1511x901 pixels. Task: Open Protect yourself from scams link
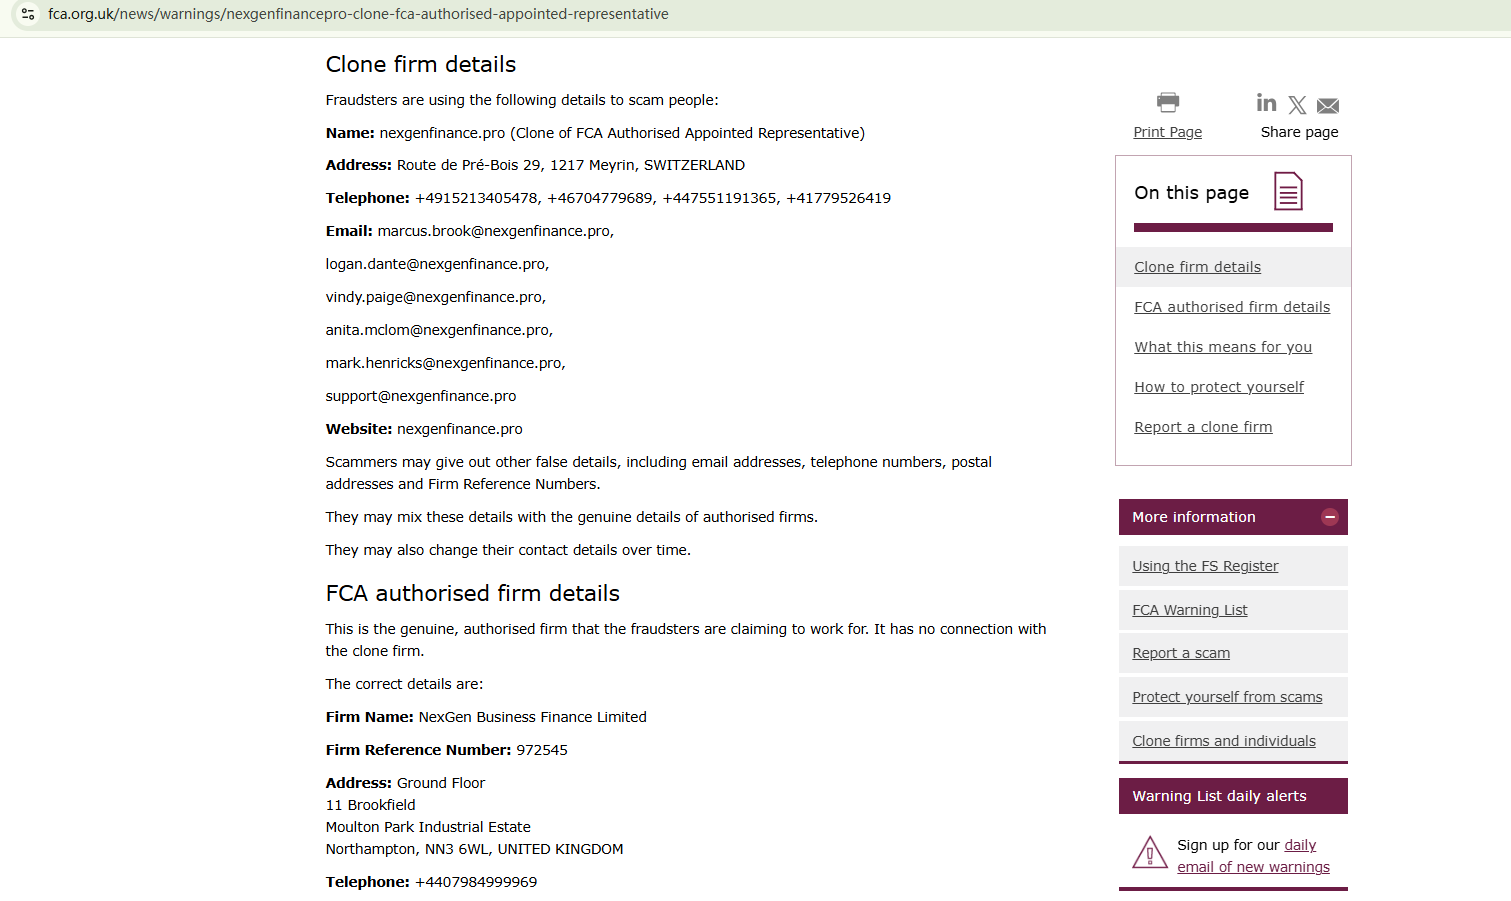1227,697
